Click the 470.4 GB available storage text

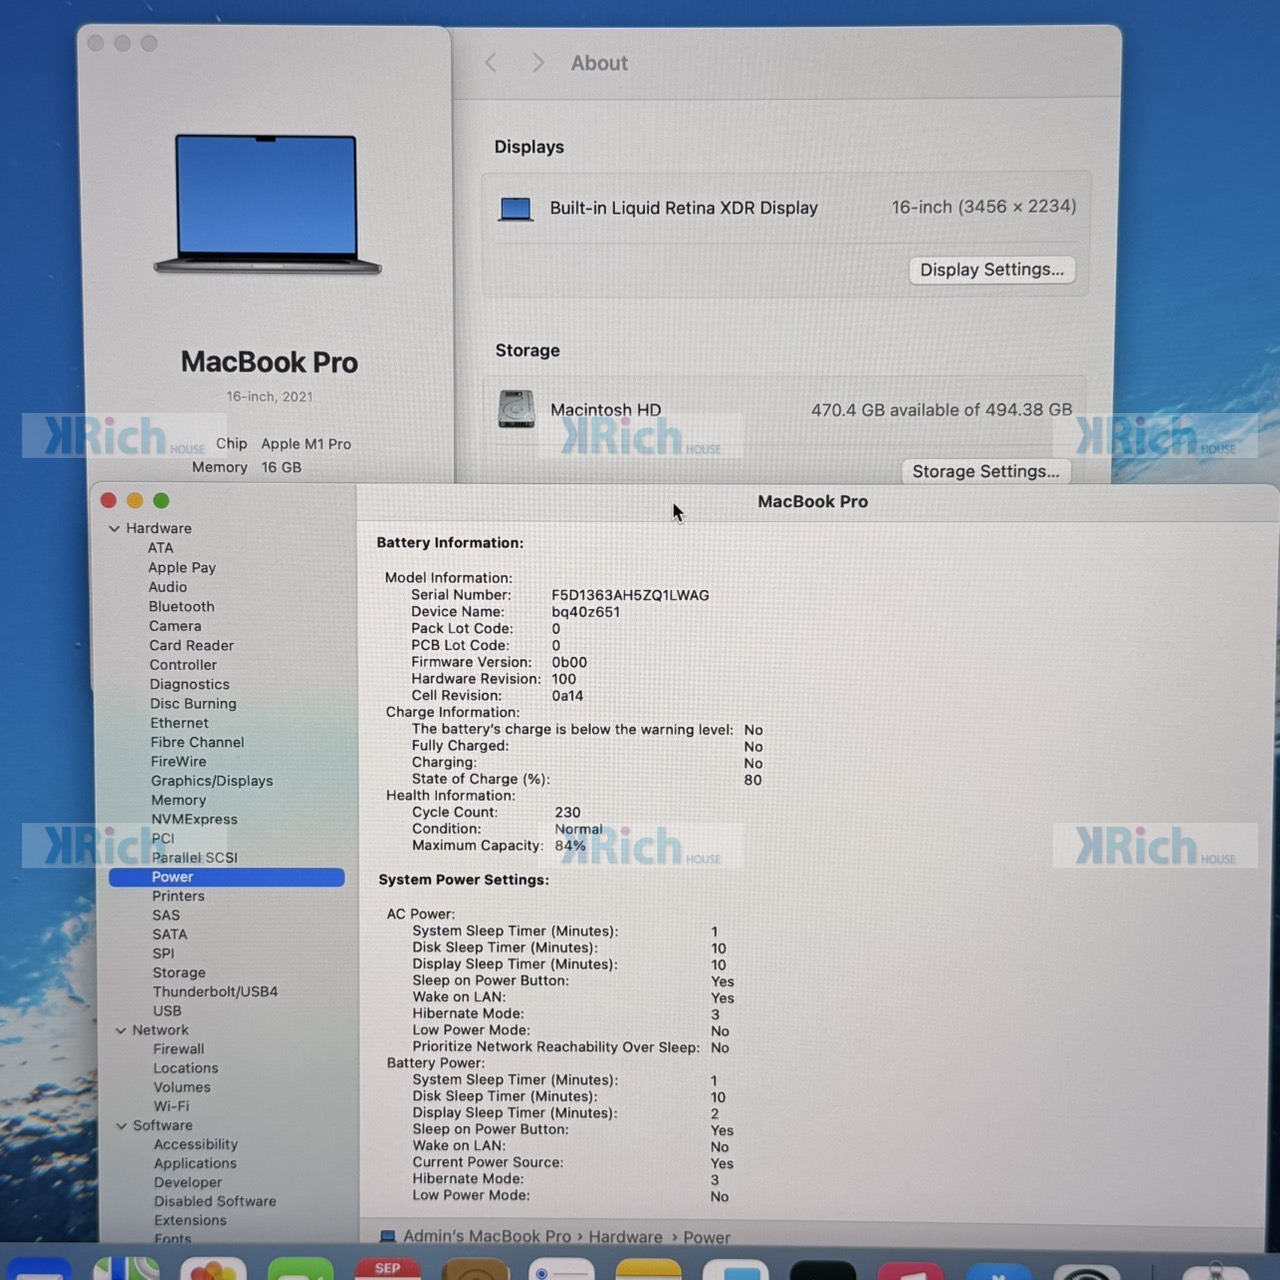point(941,410)
